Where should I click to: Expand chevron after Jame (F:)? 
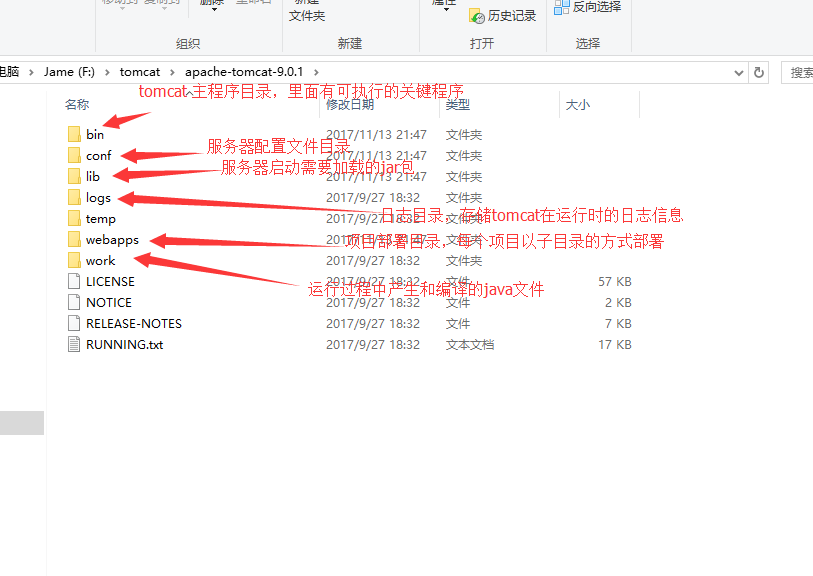tap(107, 72)
